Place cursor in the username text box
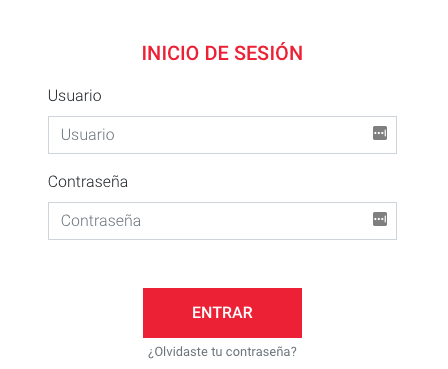 [222, 135]
